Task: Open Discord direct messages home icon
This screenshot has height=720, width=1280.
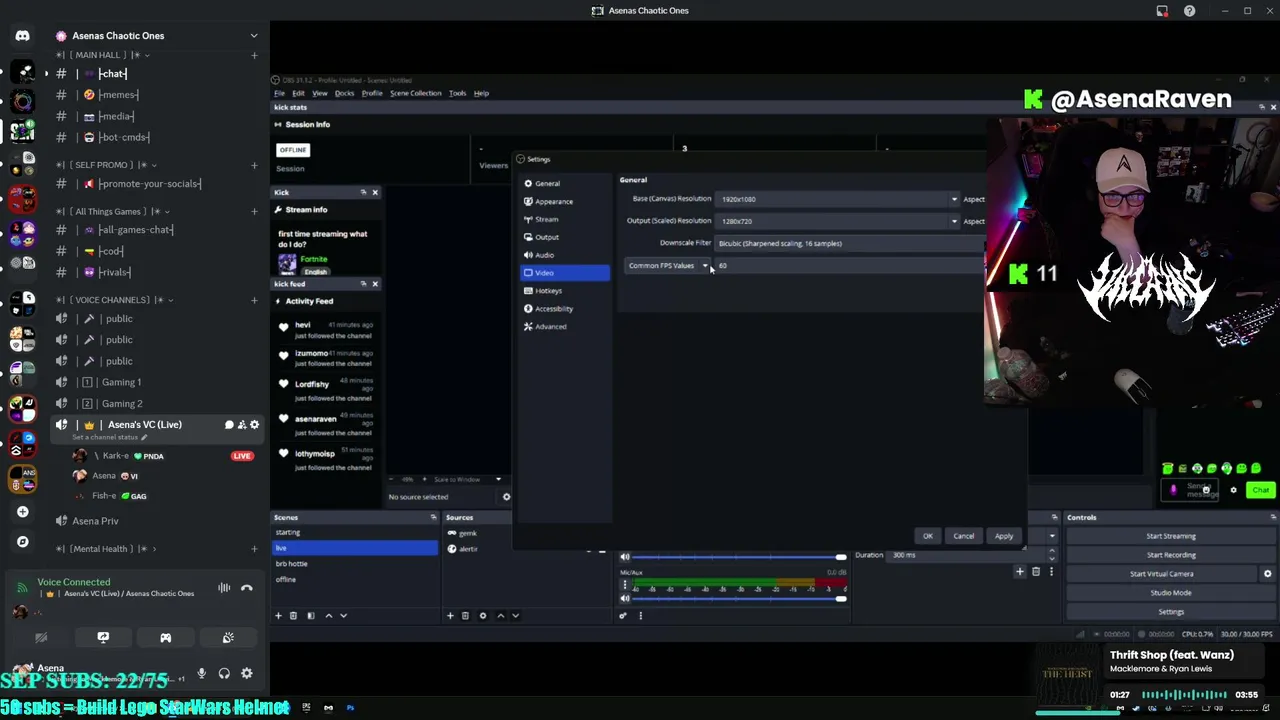Action: (22, 36)
